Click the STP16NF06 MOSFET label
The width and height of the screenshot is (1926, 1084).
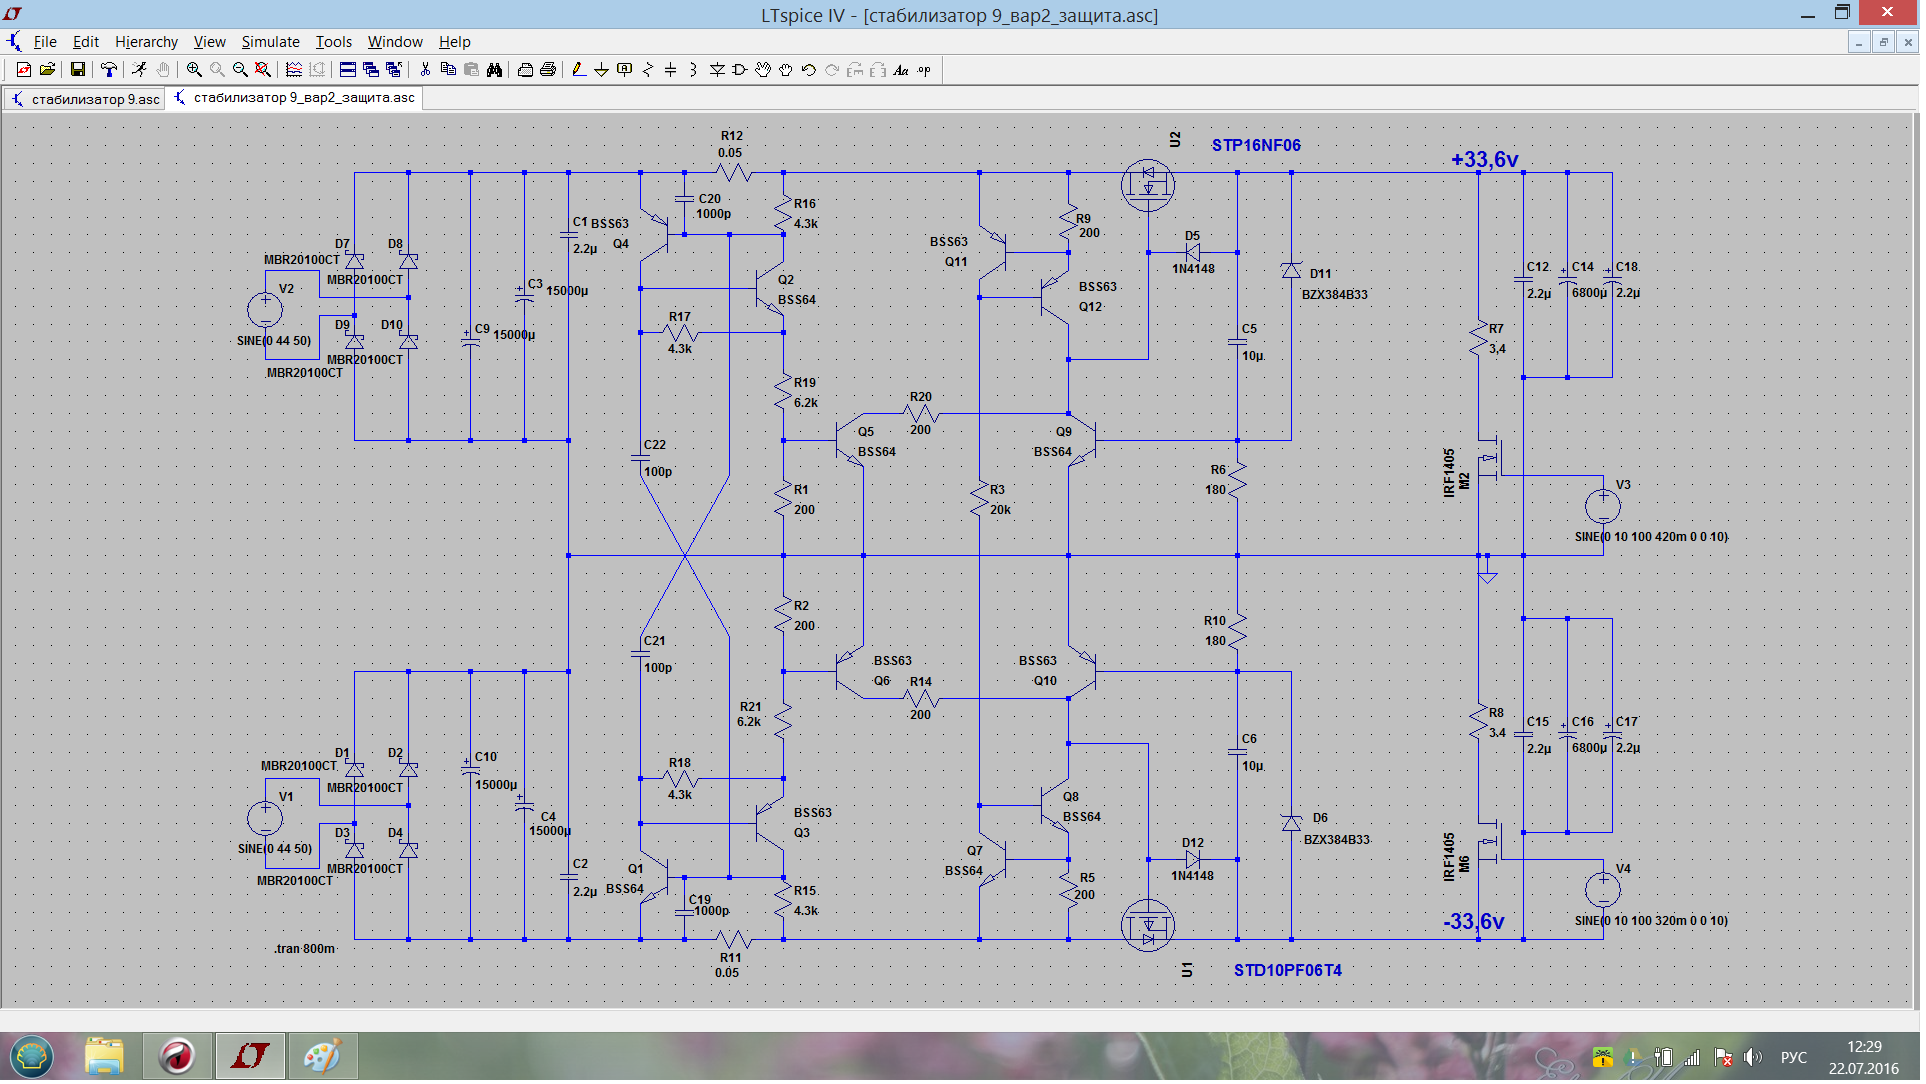[x=1256, y=146]
